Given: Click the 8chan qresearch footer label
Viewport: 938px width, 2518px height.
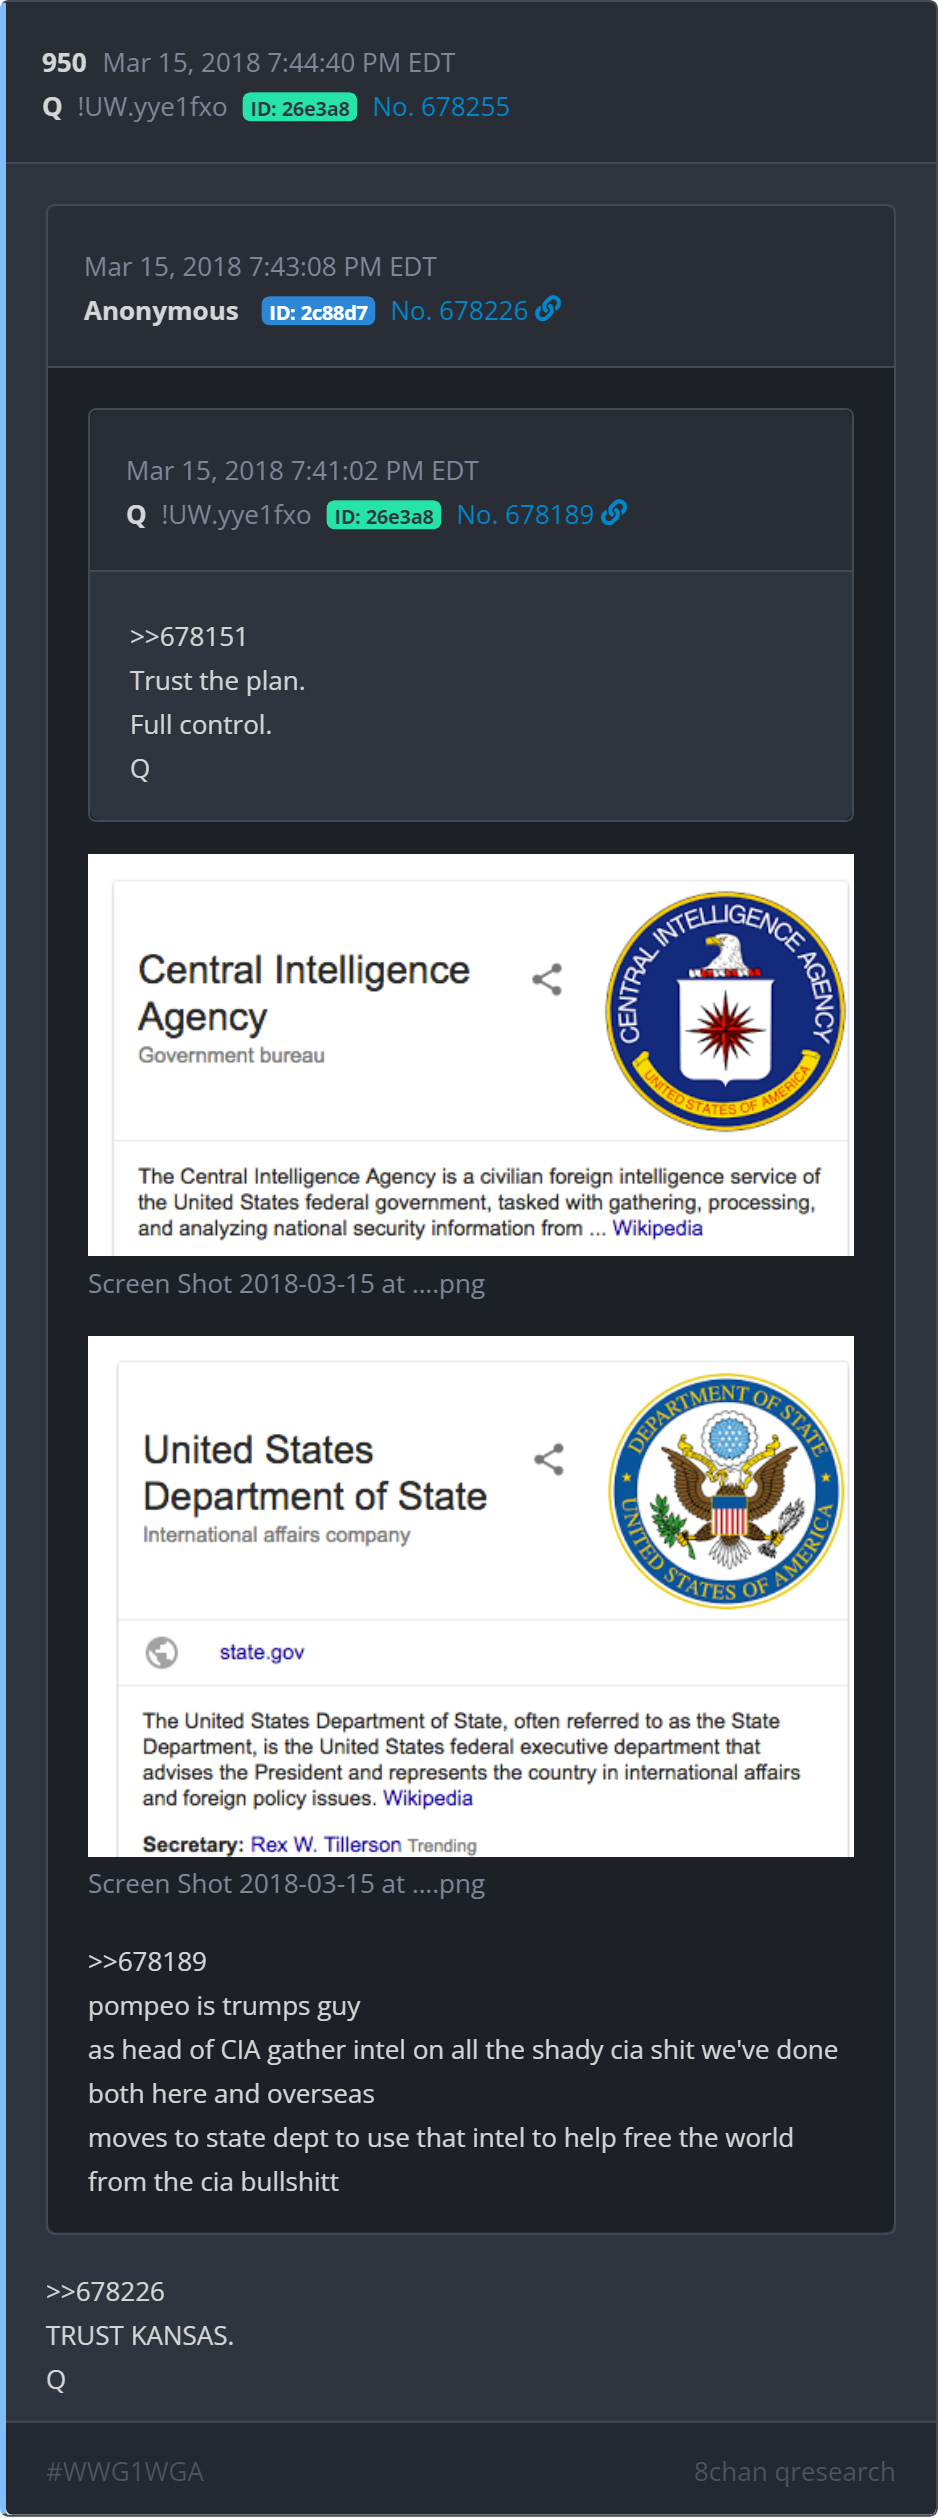Looking at the screenshot, I should pyautogui.click(x=795, y=2472).
